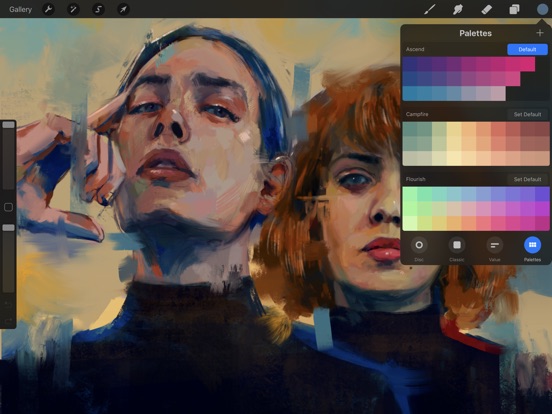552x414 pixels.
Task: Activate the Transform arrow tool
Action: pos(123,9)
